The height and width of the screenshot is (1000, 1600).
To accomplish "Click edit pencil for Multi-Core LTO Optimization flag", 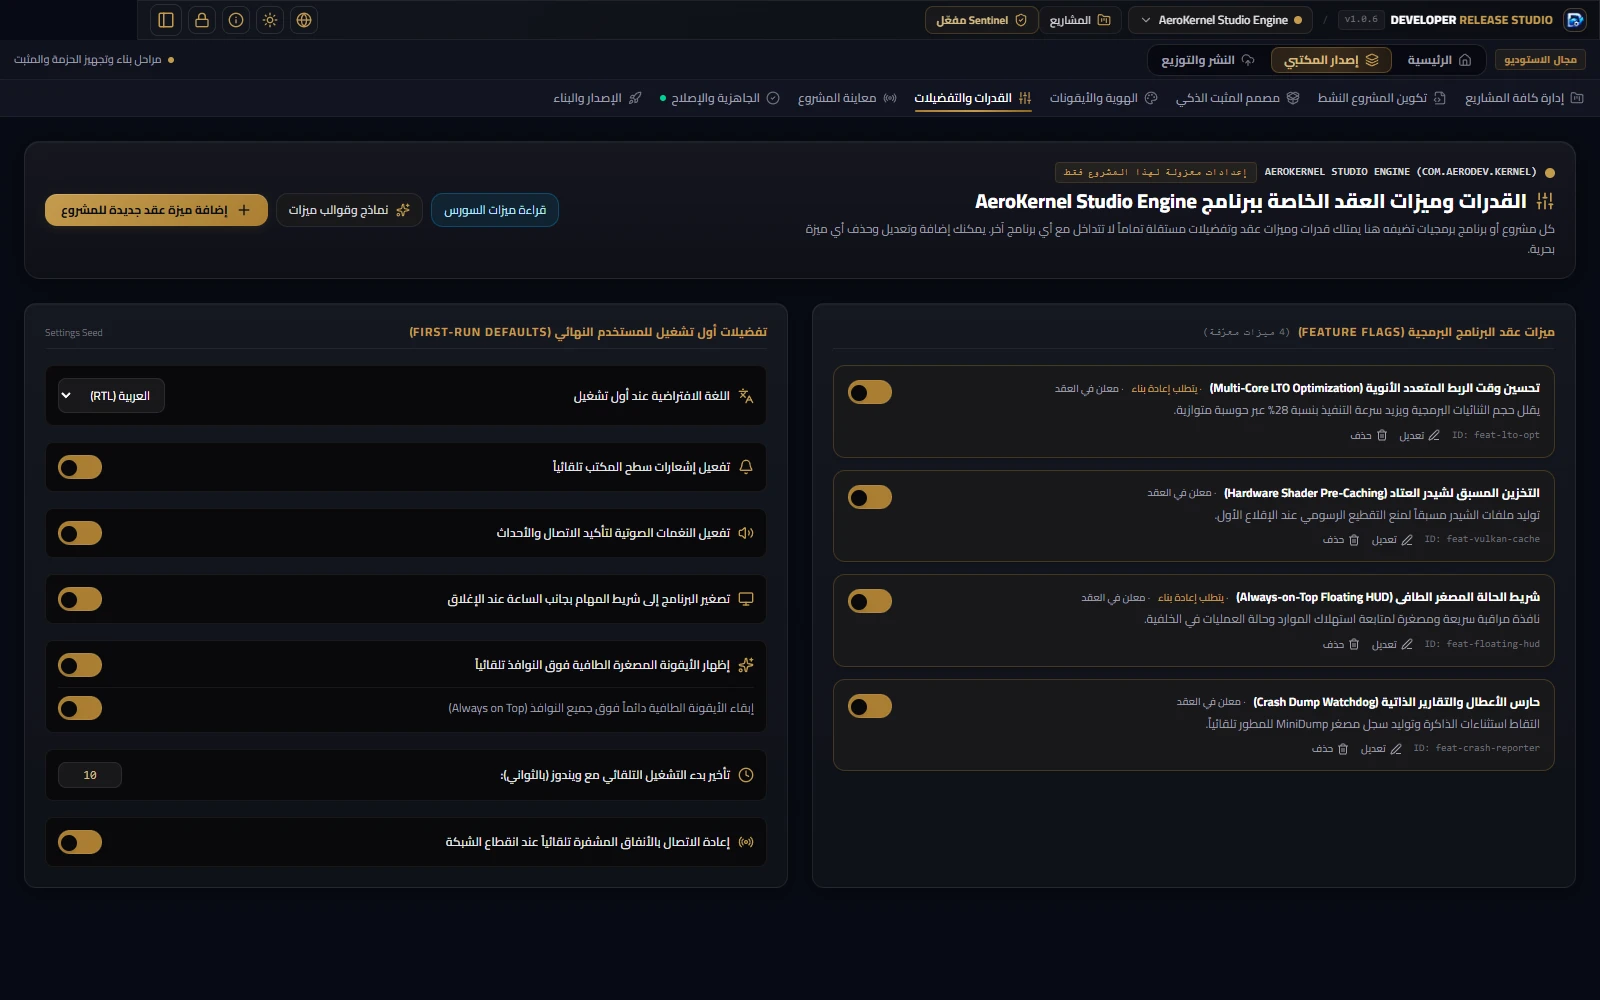I will (1434, 435).
